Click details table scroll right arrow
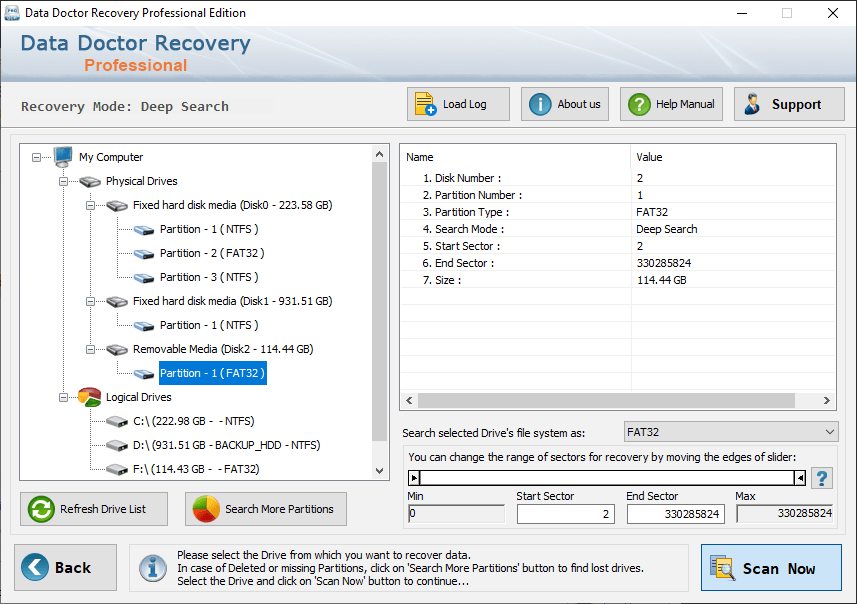Image resolution: width=857 pixels, height=604 pixels. (827, 401)
